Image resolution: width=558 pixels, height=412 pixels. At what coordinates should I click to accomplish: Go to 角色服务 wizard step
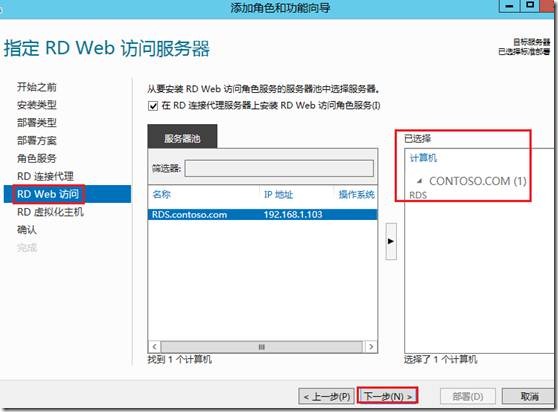(x=37, y=158)
